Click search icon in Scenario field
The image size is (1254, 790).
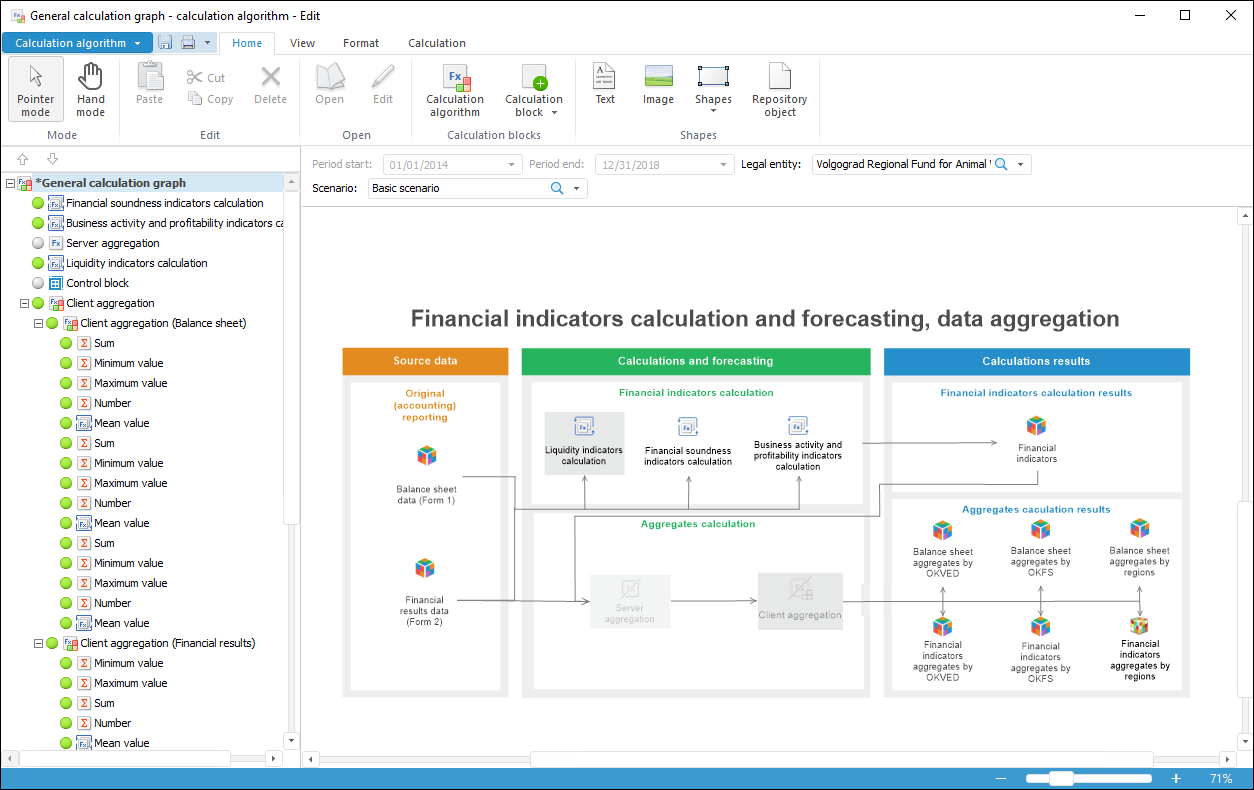point(558,188)
